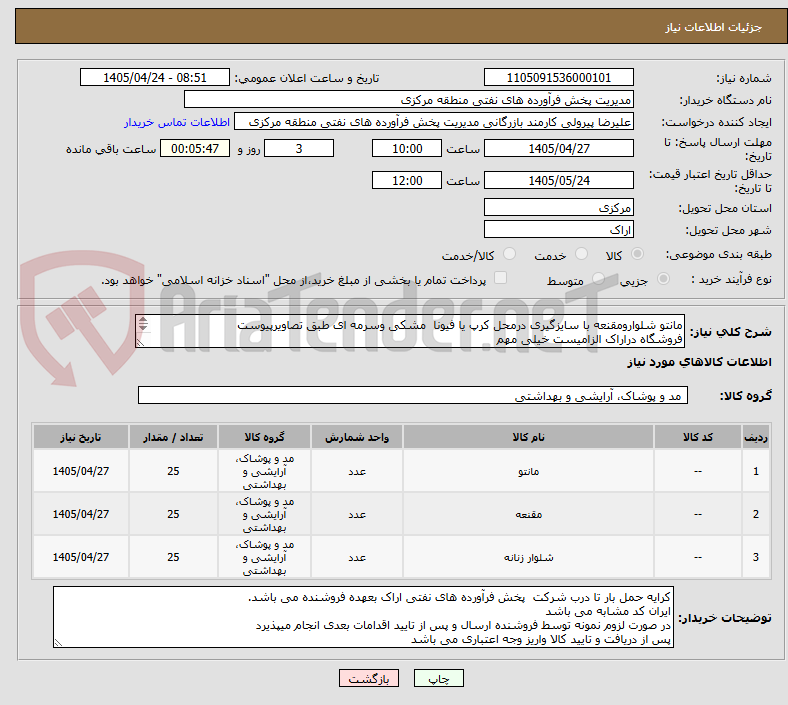Screen dimensions: 788x705
Task: Select the مانتو item row
Action: [x=401, y=471]
